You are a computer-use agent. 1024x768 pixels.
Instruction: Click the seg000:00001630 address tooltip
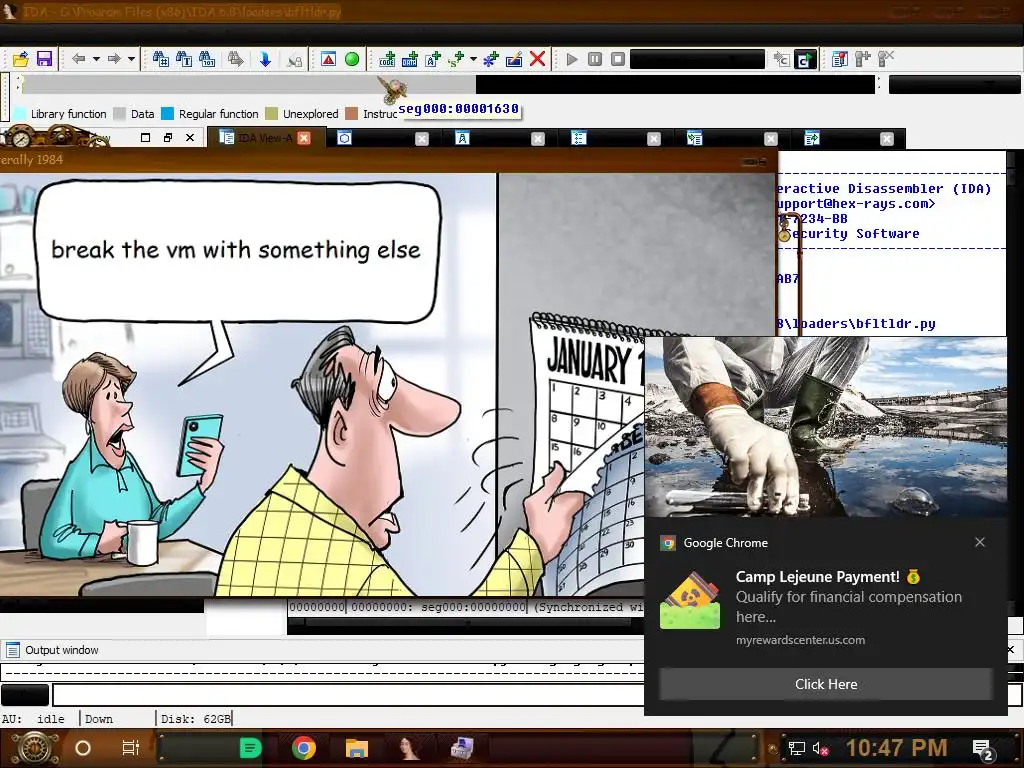point(458,109)
